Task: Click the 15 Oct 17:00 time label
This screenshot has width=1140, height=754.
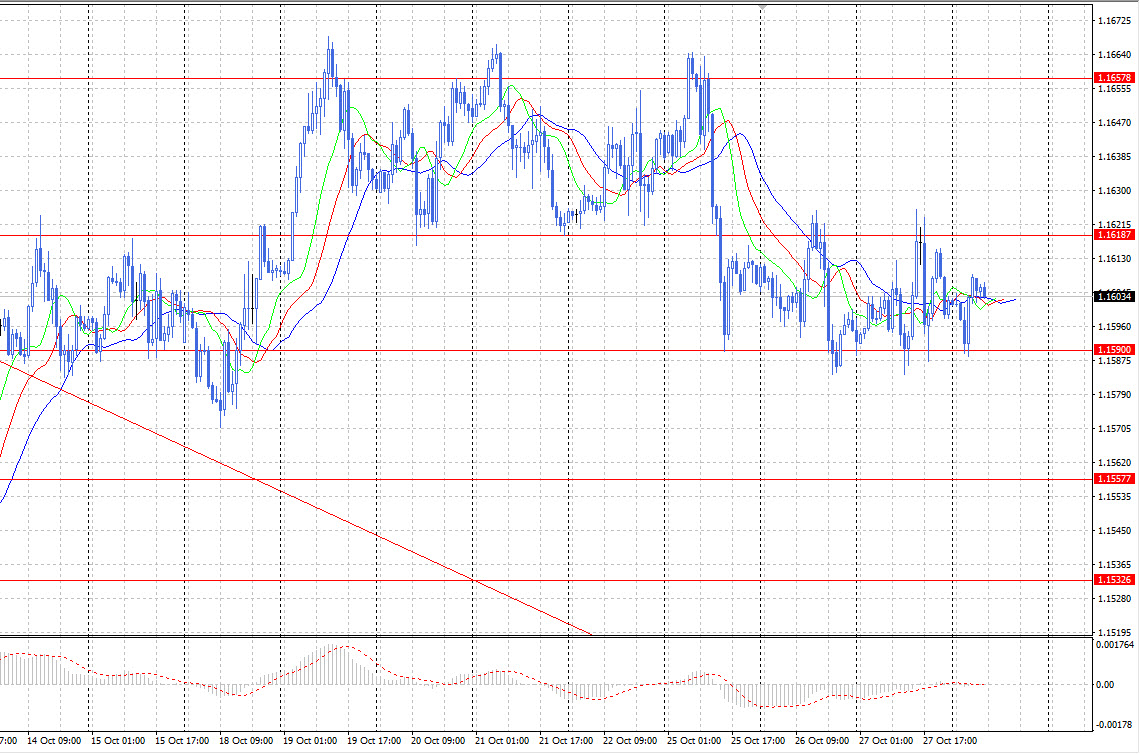Action: tap(182, 741)
